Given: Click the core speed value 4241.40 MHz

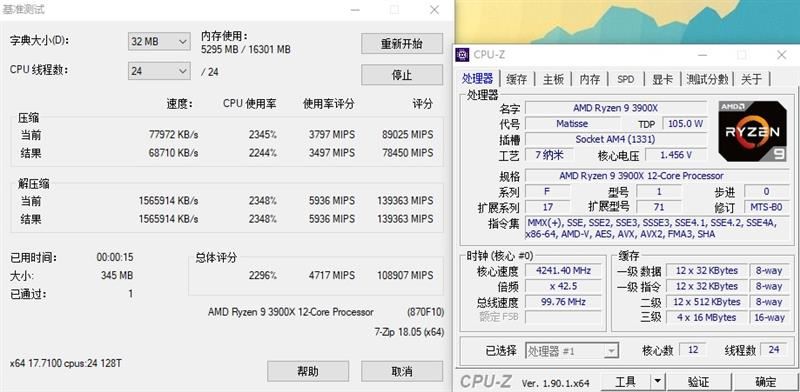Looking at the screenshot, I should tap(563, 271).
